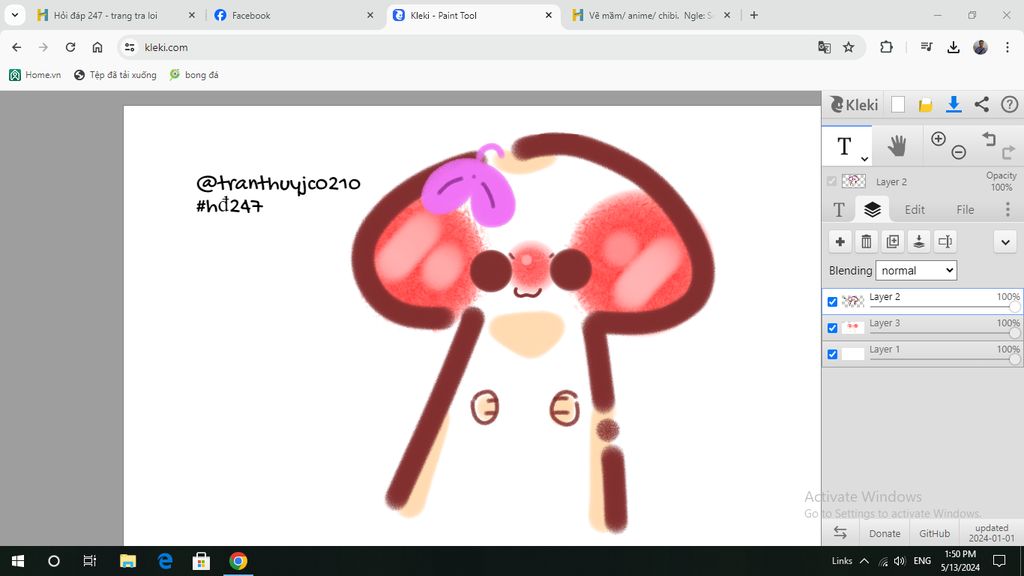This screenshot has height=576, width=1024.
Task: Open Chrome extensions menu
Action: [x=886, y=47]
